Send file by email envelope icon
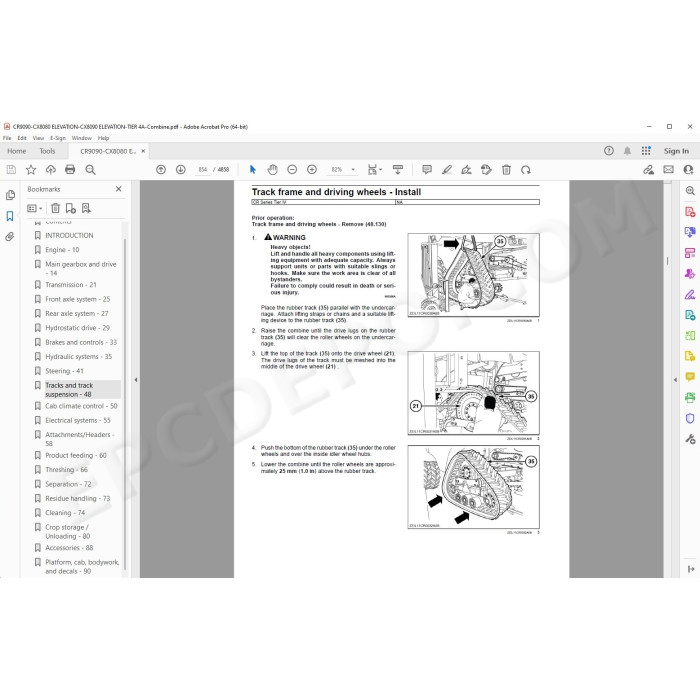 pos(668,170)
